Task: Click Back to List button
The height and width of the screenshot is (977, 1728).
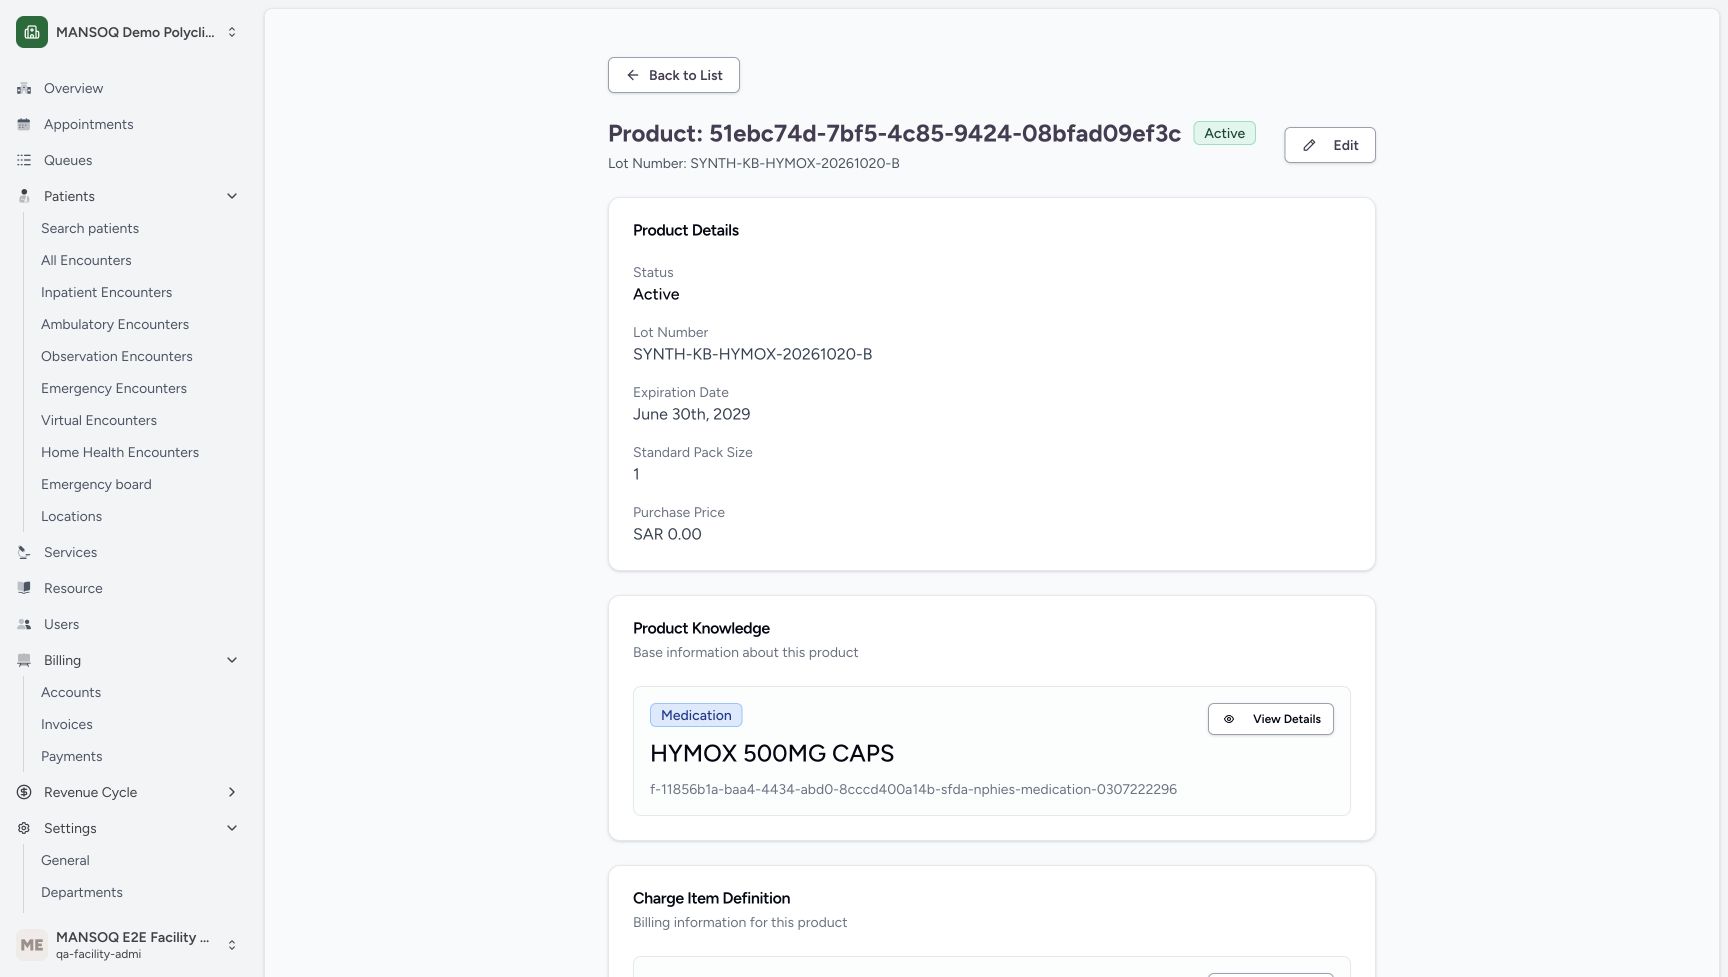Action: pos(674,75)
